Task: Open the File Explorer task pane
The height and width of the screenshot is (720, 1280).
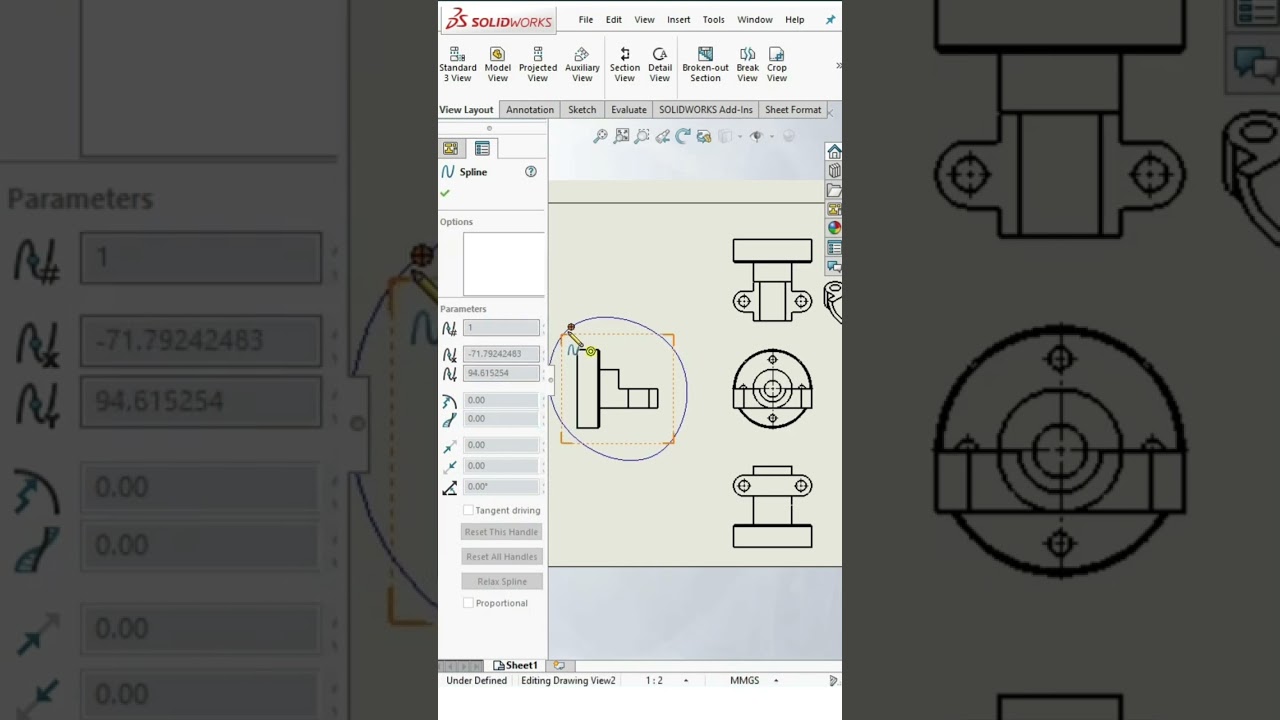Action: [x=834, y=190]
